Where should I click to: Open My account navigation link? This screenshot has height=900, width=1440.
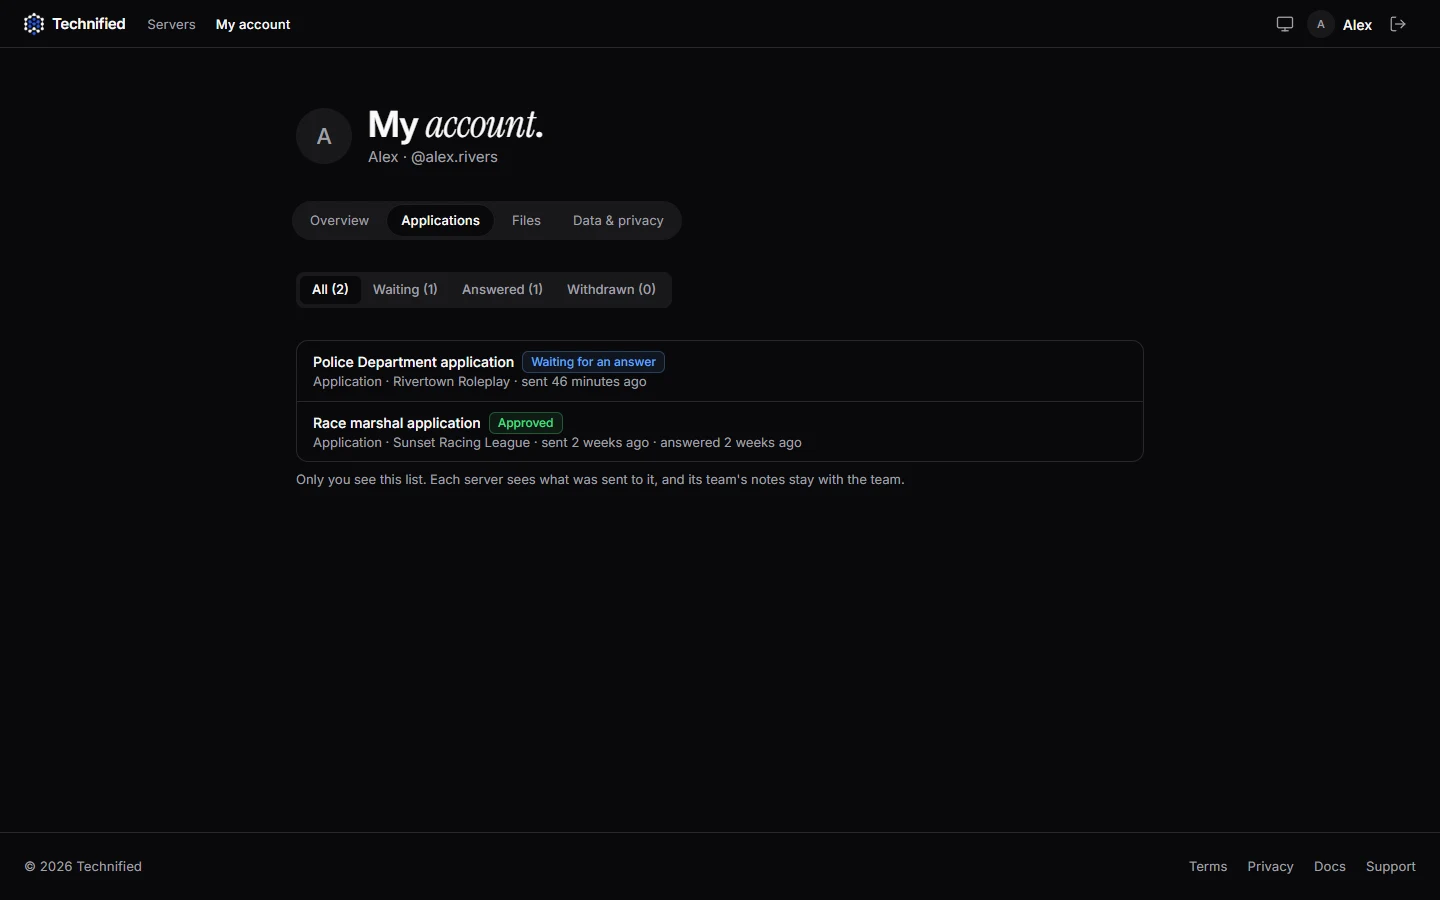click(x=253, y=24)
